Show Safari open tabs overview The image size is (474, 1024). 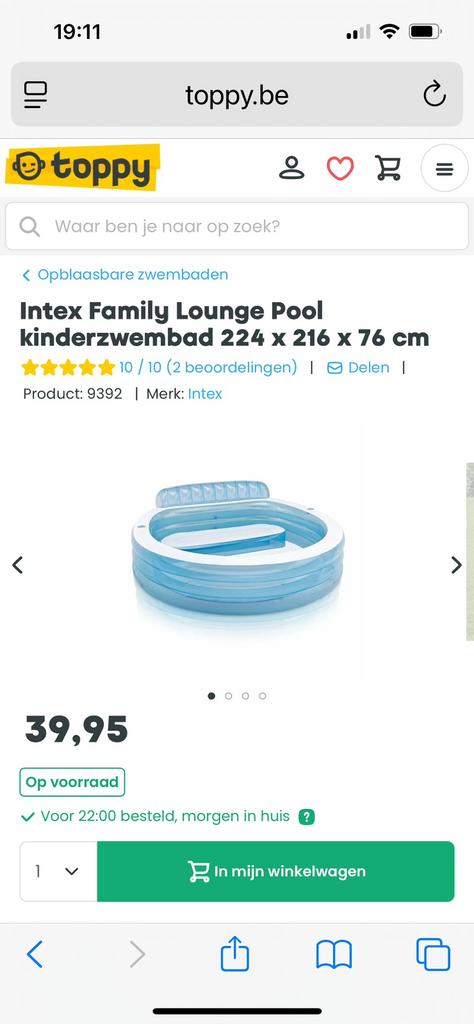(x=433, y=954)
